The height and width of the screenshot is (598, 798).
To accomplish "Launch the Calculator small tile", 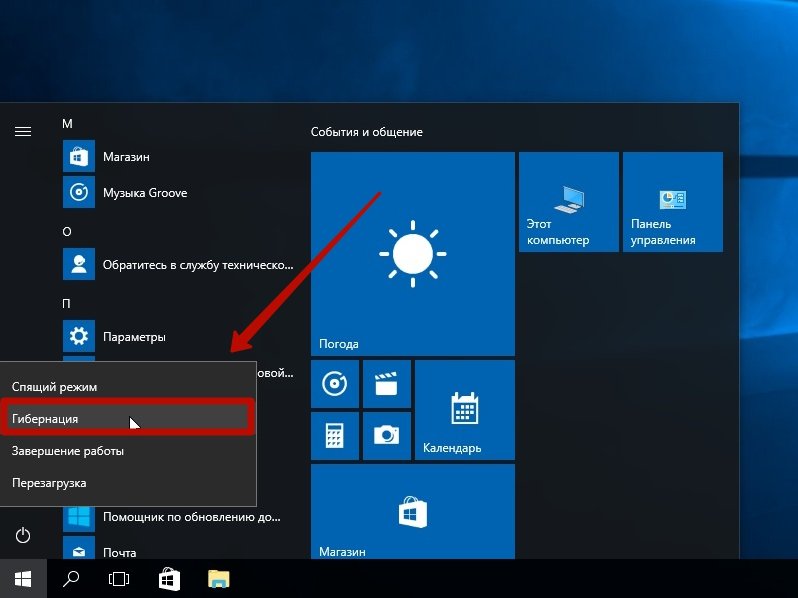I will click(335, 435).
